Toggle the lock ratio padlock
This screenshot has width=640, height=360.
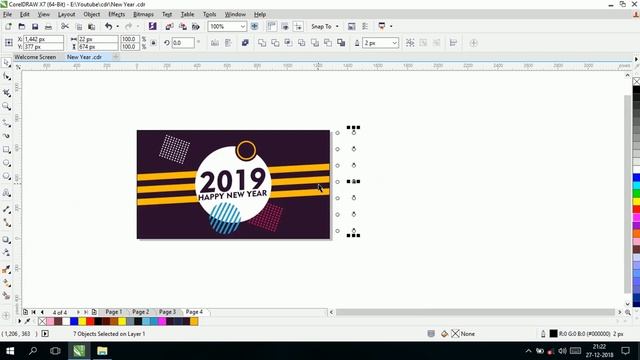pos(153,43)
